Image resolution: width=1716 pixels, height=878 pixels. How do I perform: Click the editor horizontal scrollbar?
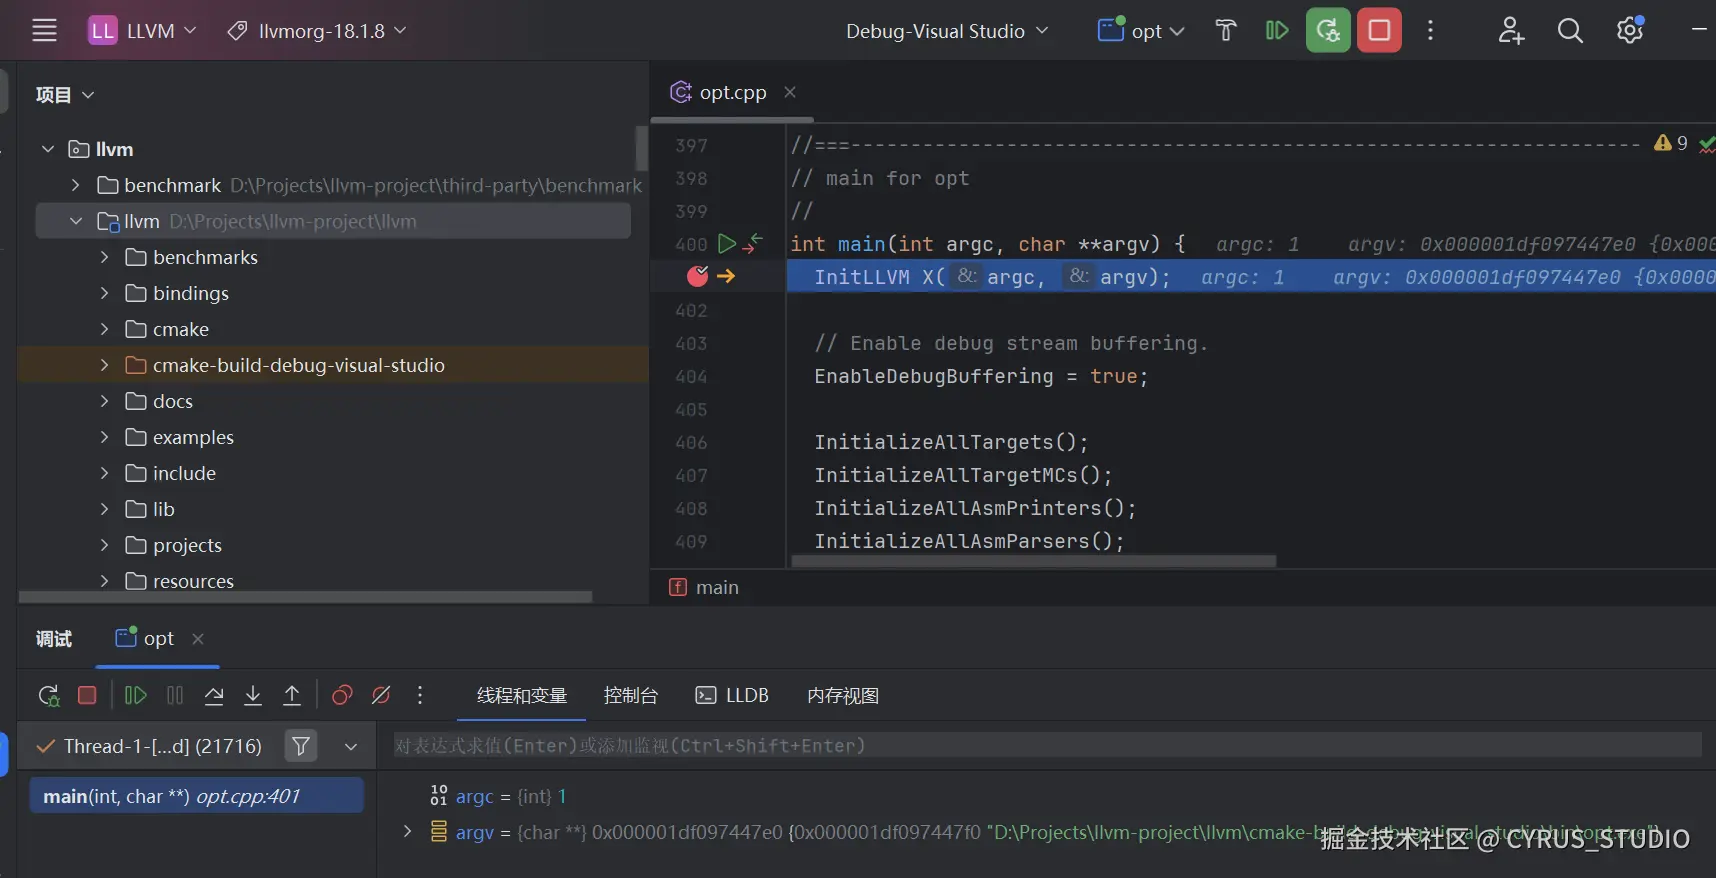pos(1033,561)
